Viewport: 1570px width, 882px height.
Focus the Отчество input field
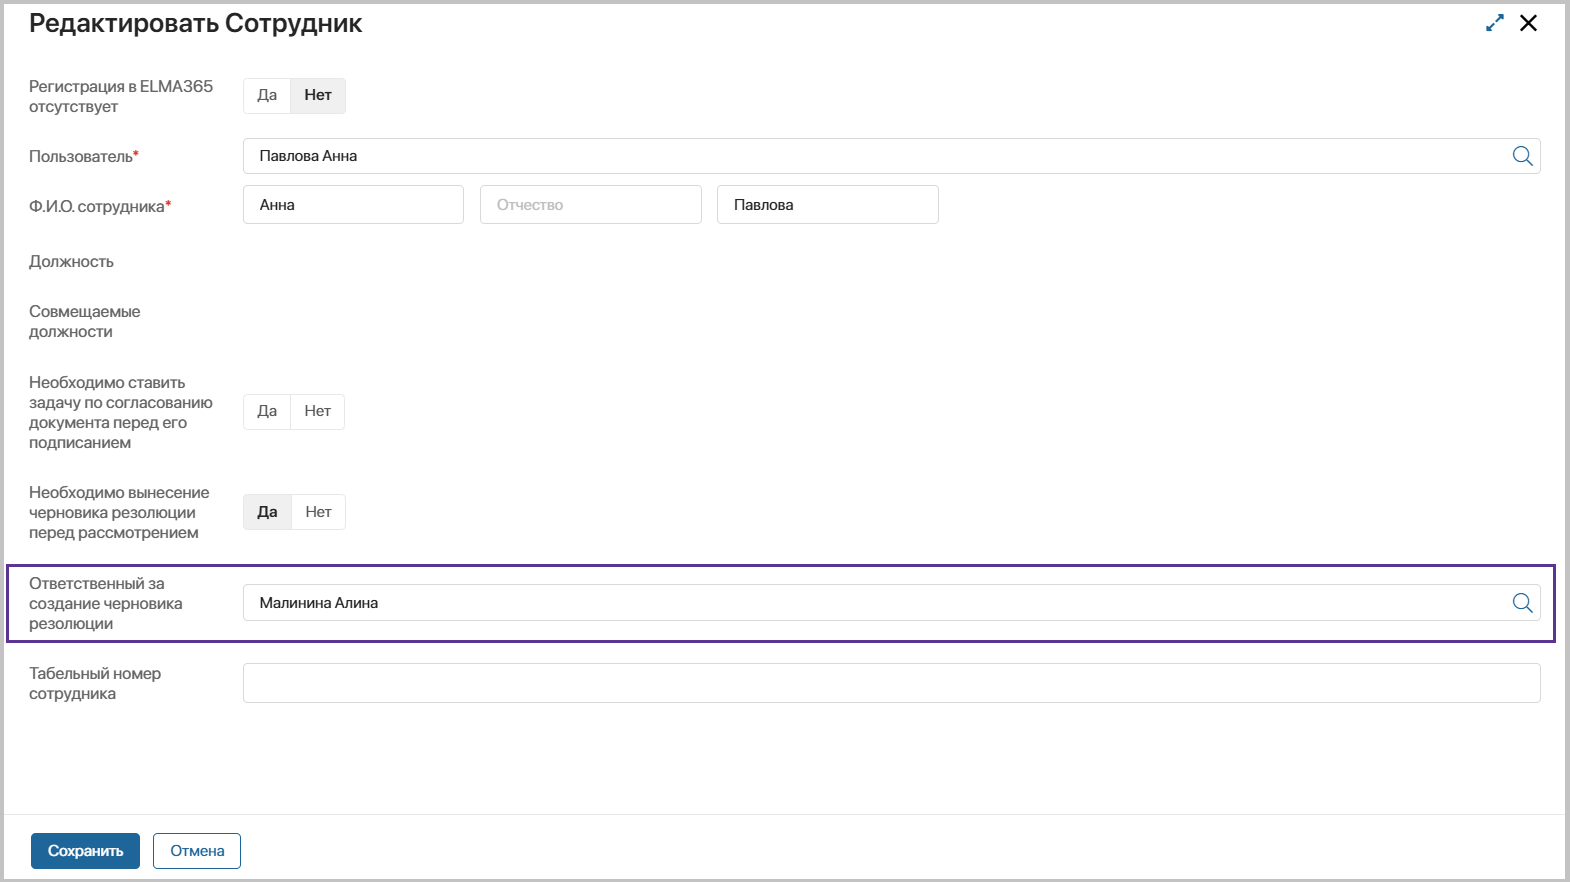click(590, 205)
